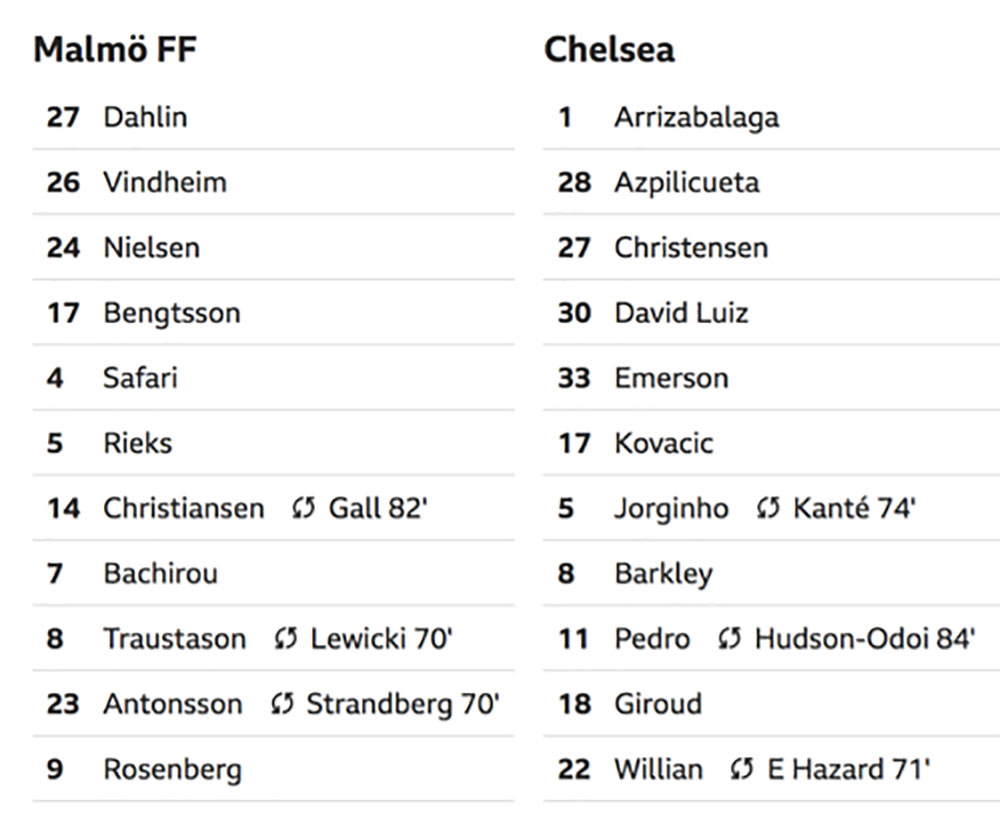Select the Malmö FF team heading

pos(115,50)
